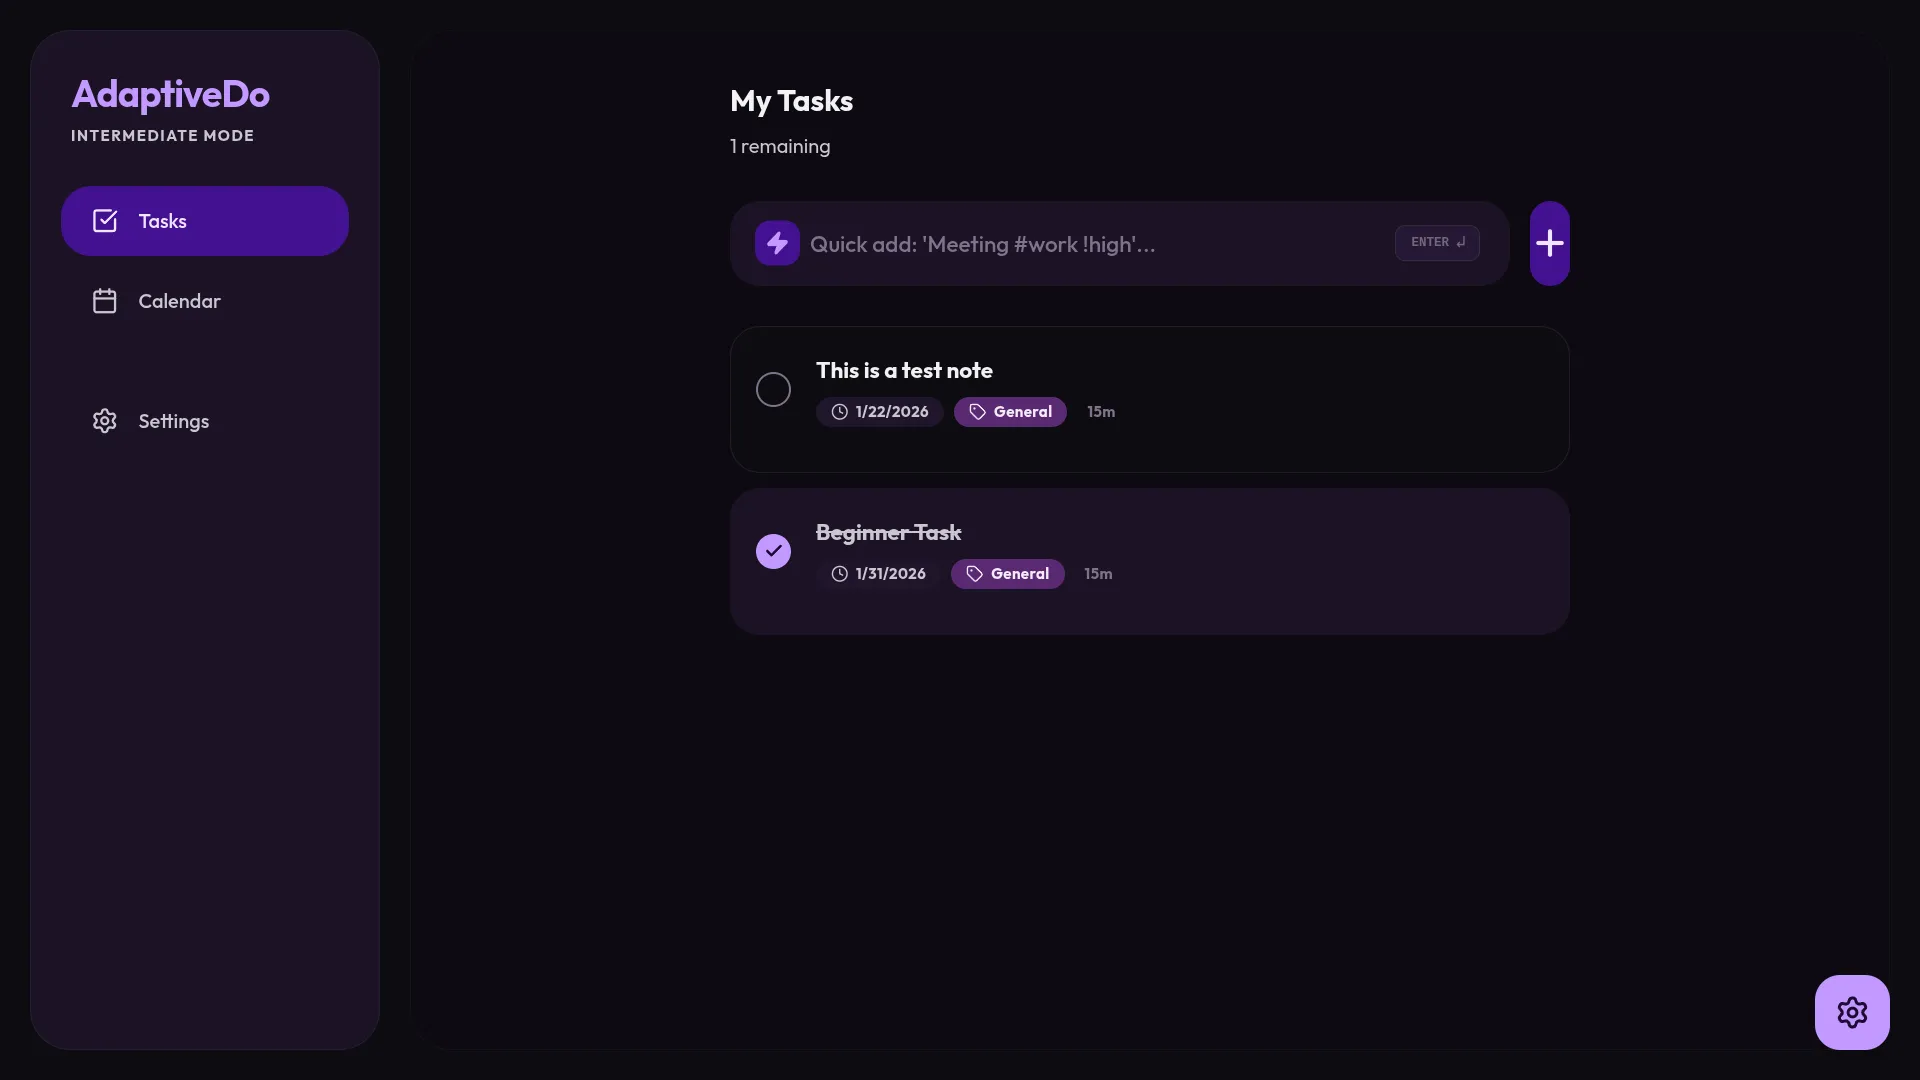Image resolution: width=1920 pixels, height=1080 pixels.
Task: Select the Tasks navigation item
Action: pos(204,221)
